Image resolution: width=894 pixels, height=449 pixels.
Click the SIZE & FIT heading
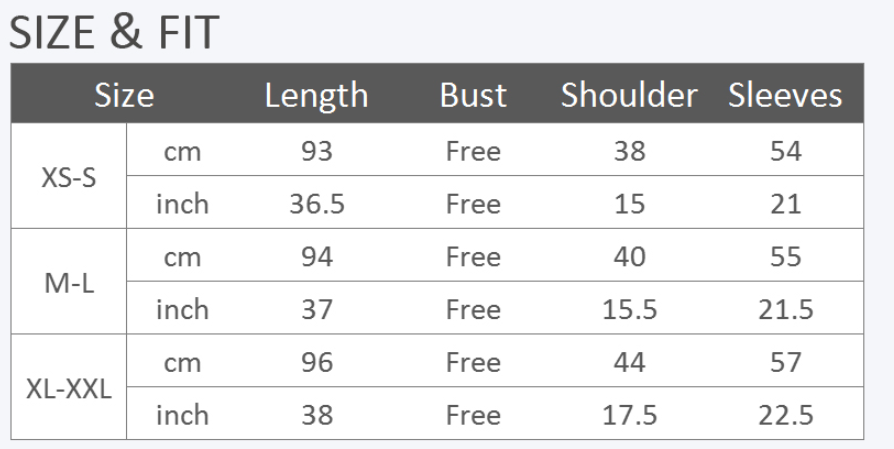click(x=113, y=33)
